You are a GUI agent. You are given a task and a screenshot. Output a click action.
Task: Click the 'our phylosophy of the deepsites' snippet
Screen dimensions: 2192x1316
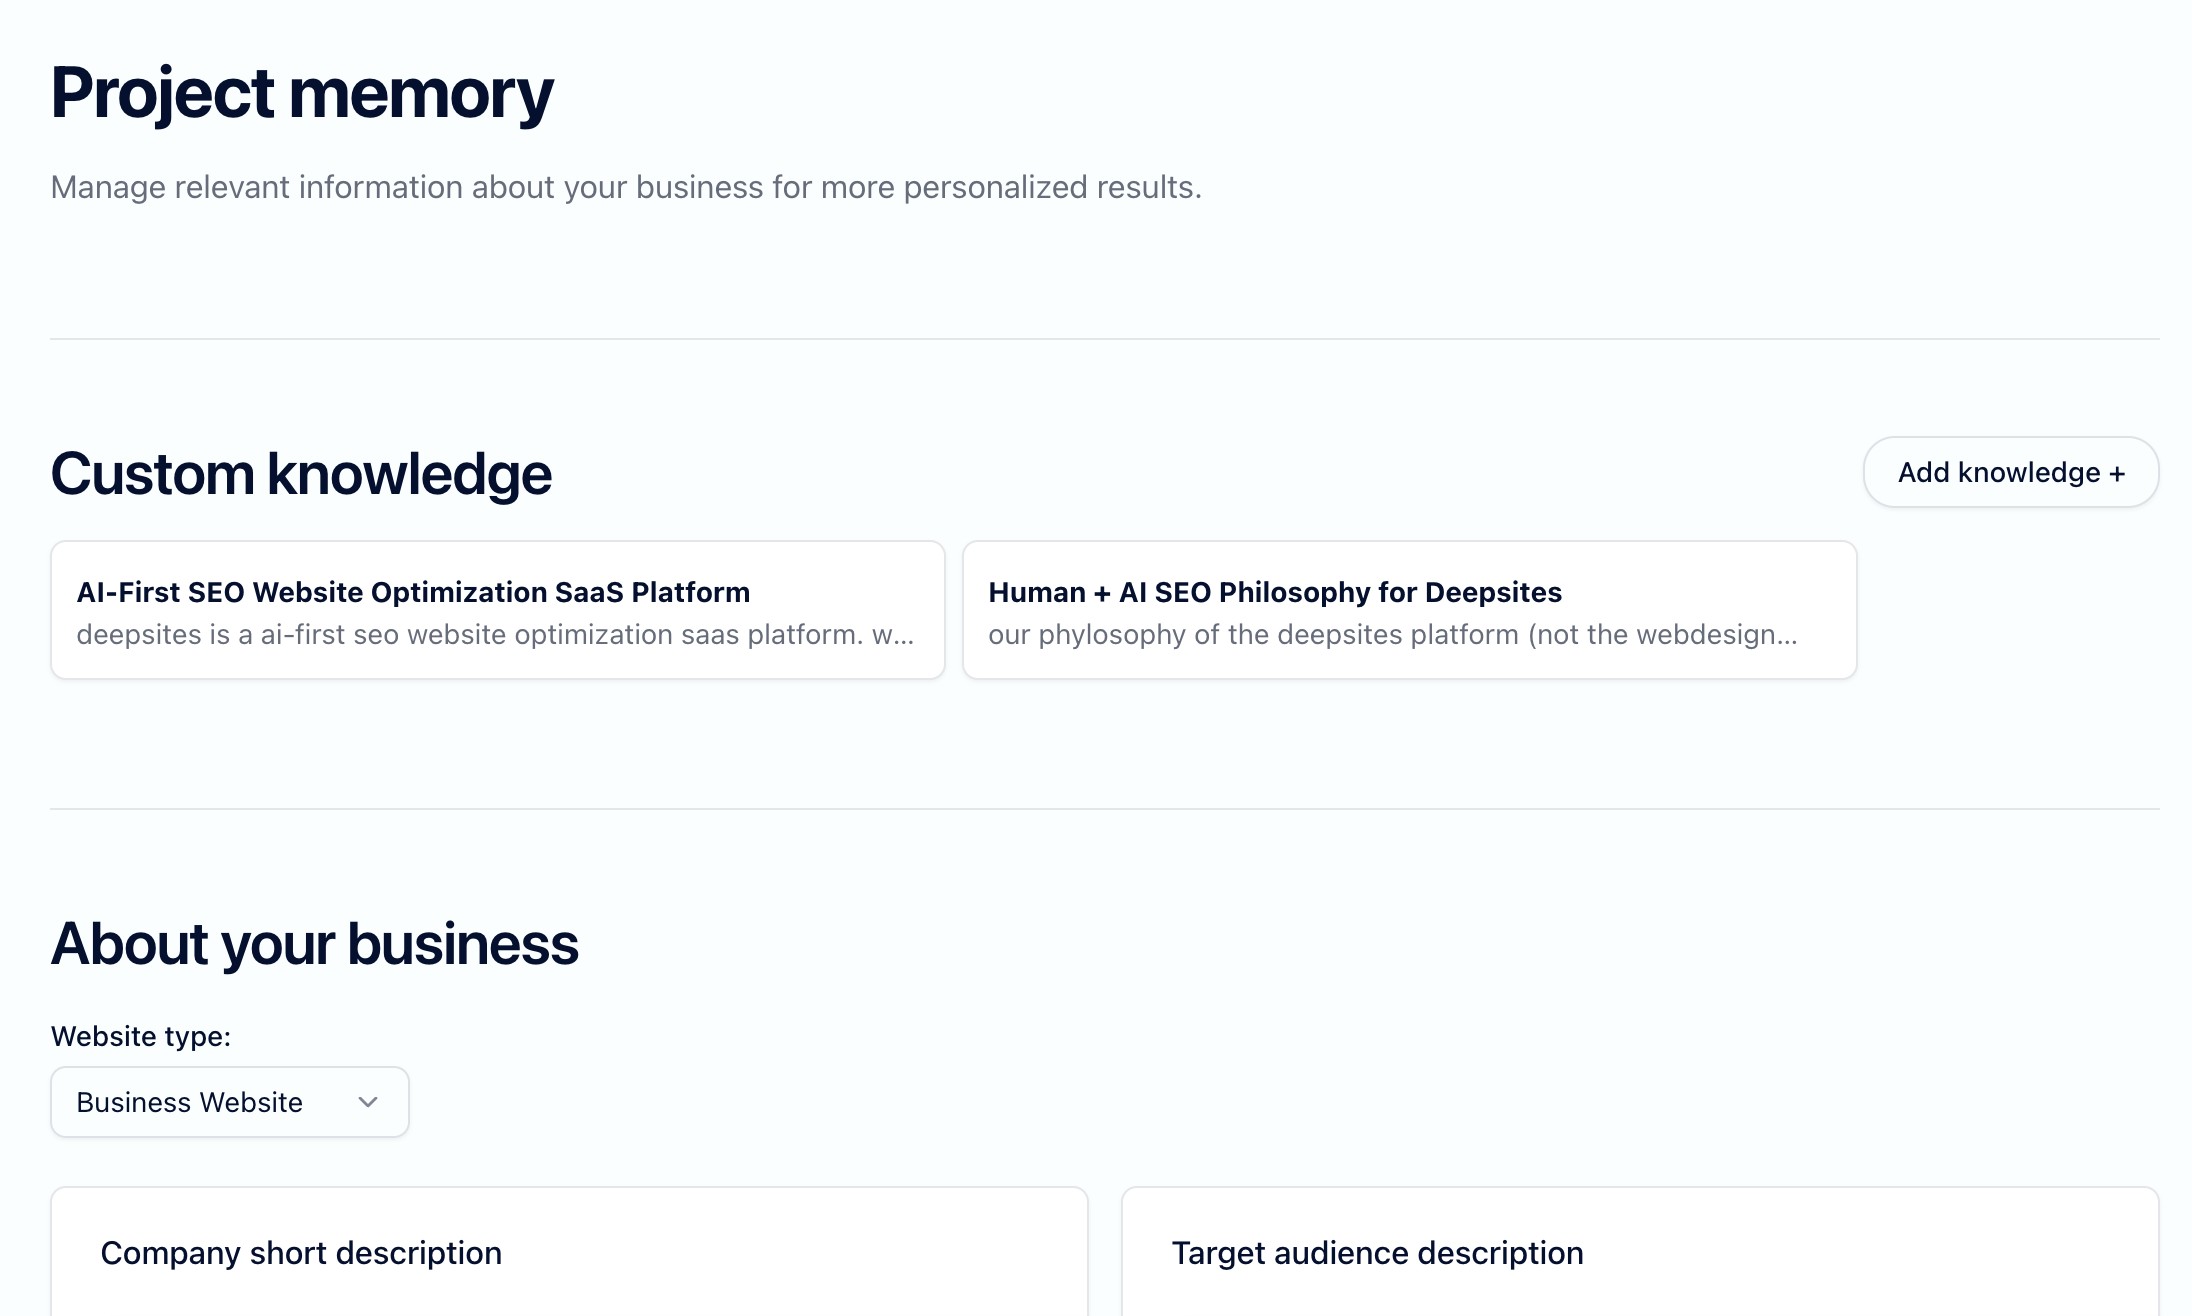pos(1393,635)
